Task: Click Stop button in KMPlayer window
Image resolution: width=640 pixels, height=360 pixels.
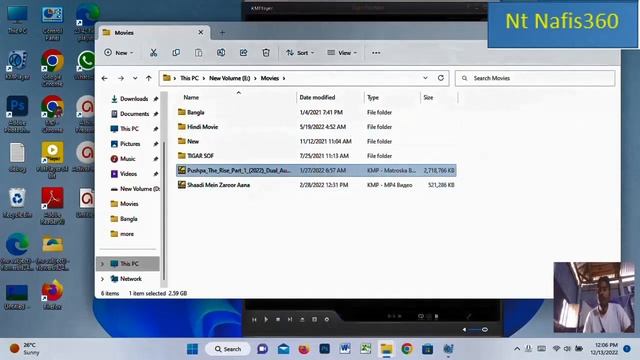Action: coord(278,320)
